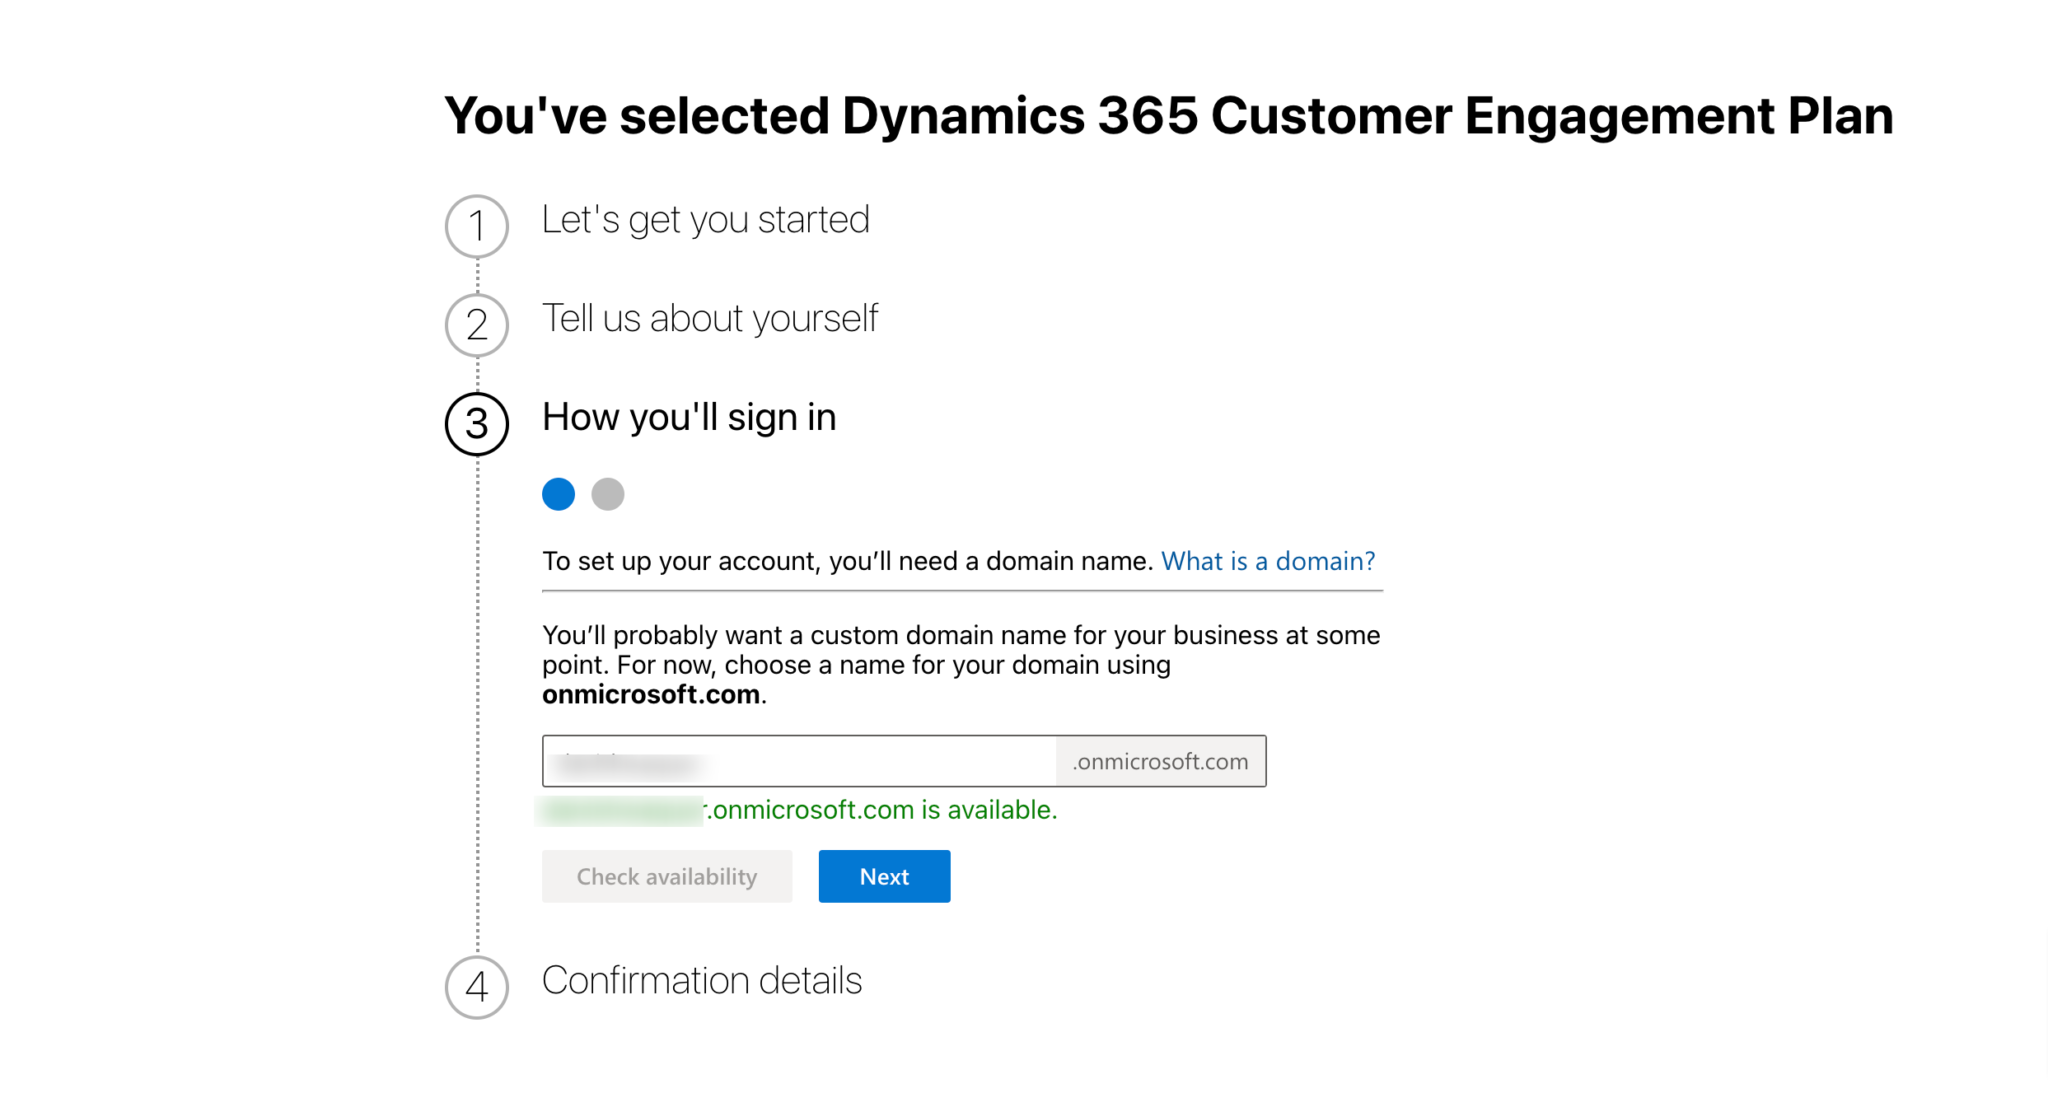This screenshot has width=2048, height=1107.
Task: Select the blue progress dot
Action: 559,493
